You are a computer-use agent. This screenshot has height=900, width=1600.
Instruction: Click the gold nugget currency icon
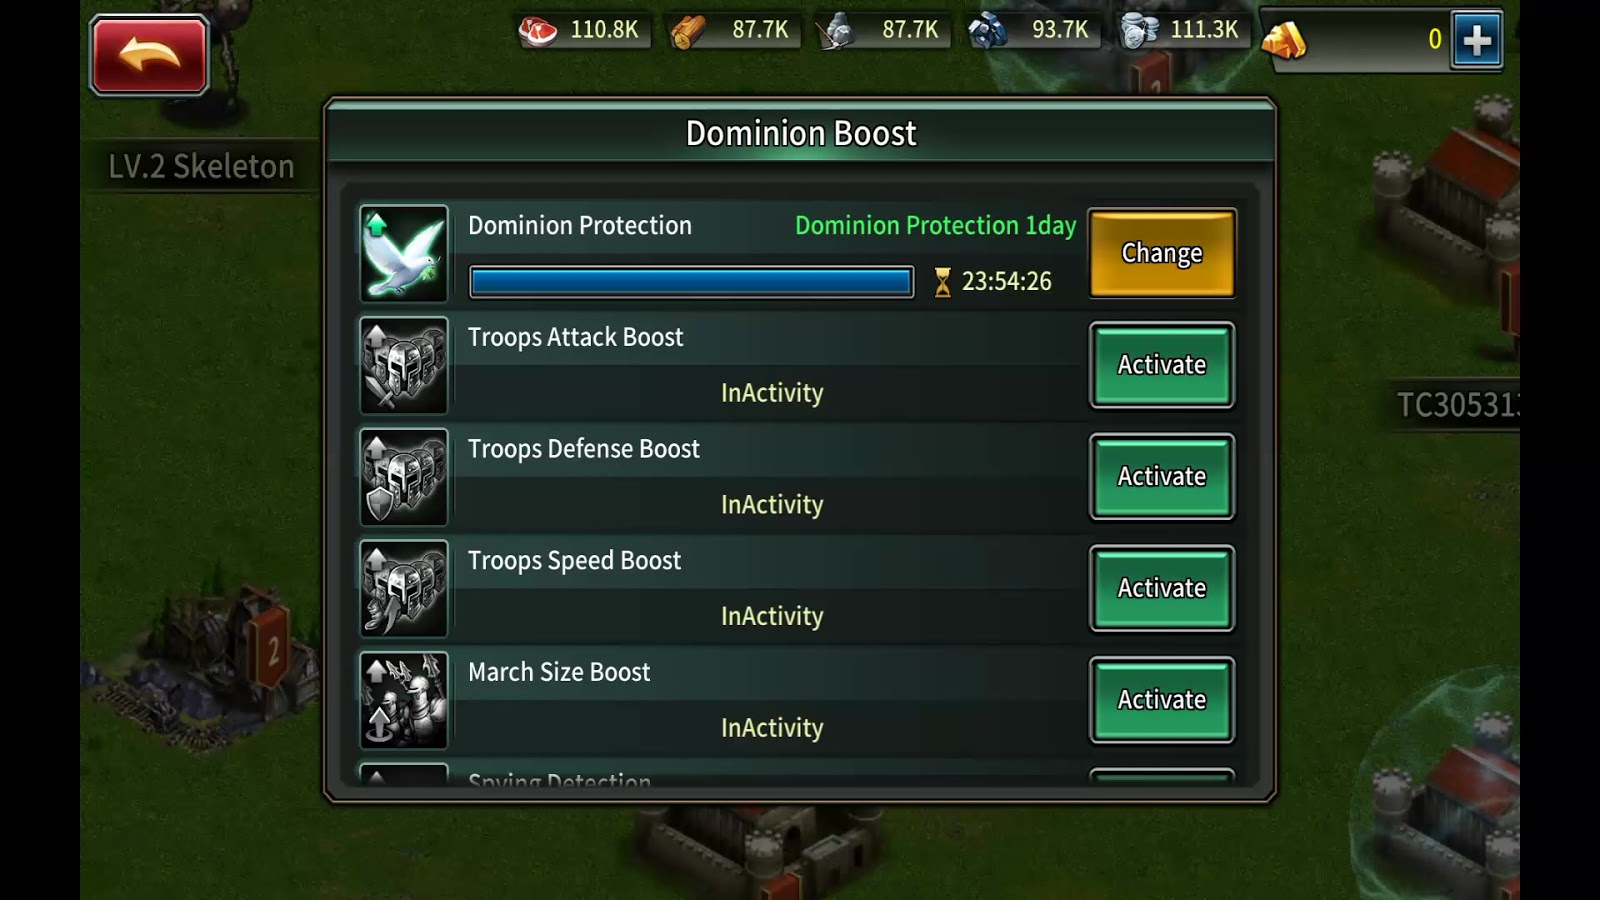point(1284,40)
